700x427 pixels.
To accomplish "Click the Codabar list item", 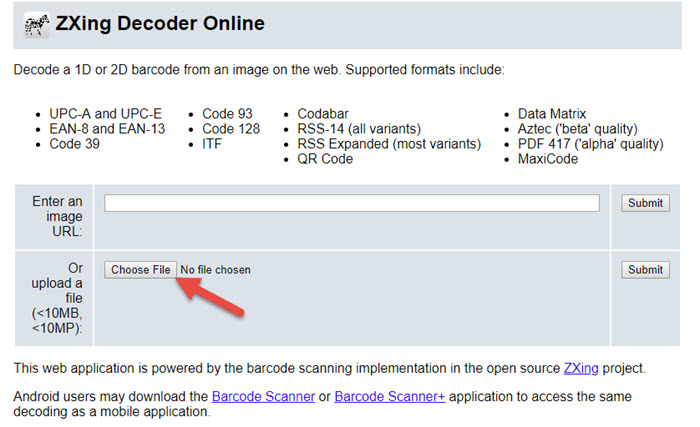I will (323, 113).
